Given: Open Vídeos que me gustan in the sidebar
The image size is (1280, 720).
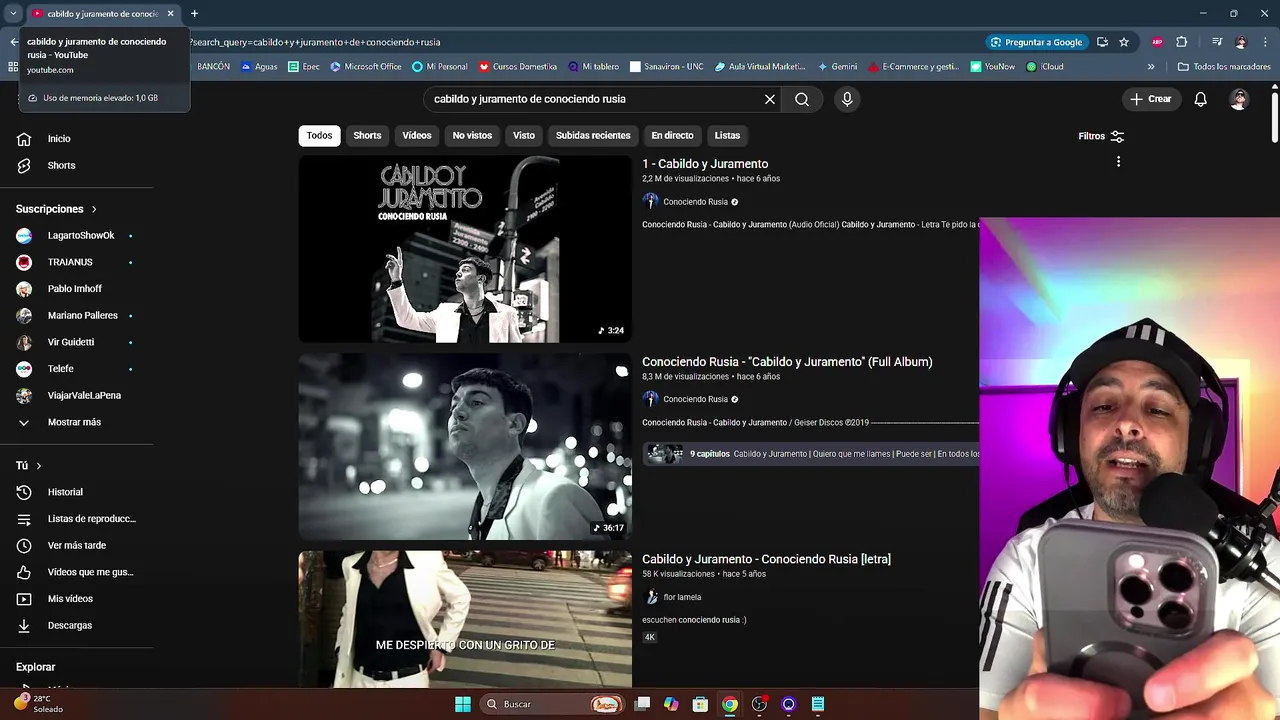Looking at the screenshot, I should tap(76, 572).
